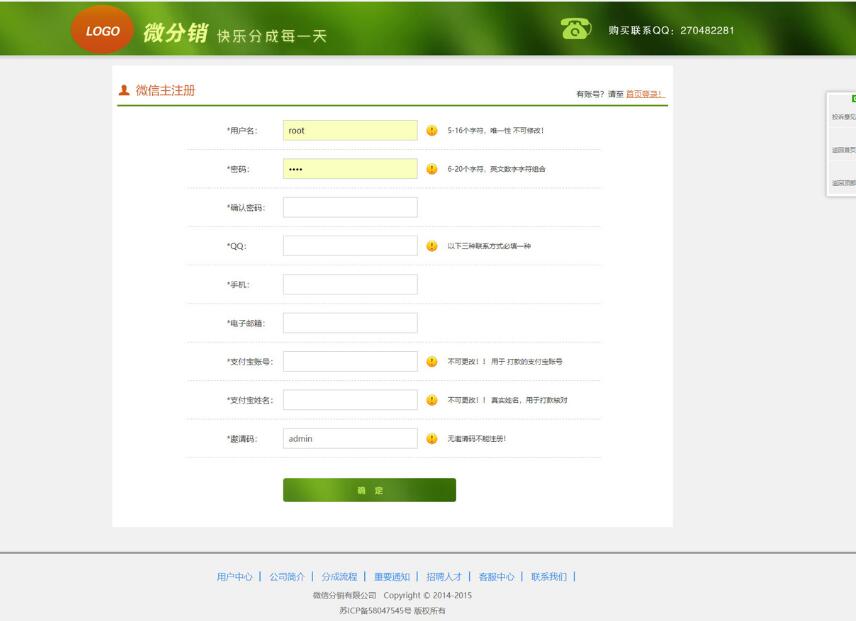The height and width of the screenshot is (621, 856).
Task: Open the 公司简介 footer link
Action: pyautogui.click(x=288, y=575)
